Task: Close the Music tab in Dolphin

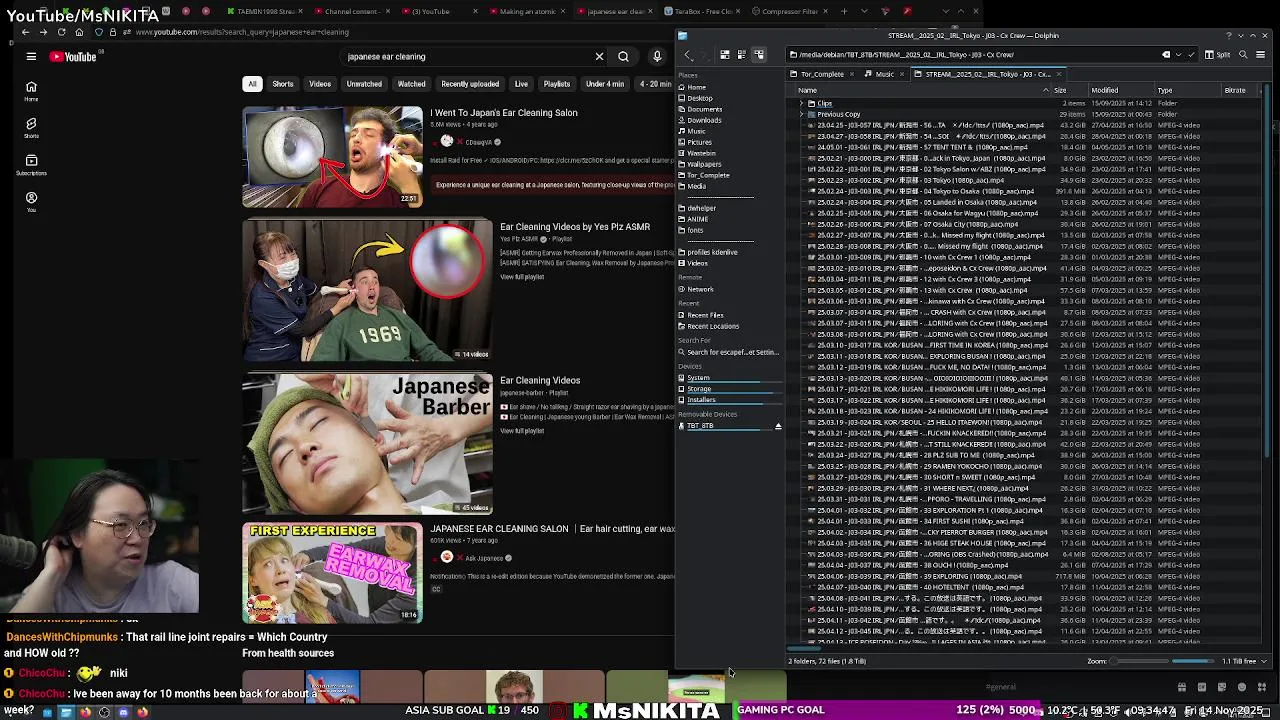Action: coord(904,74)
